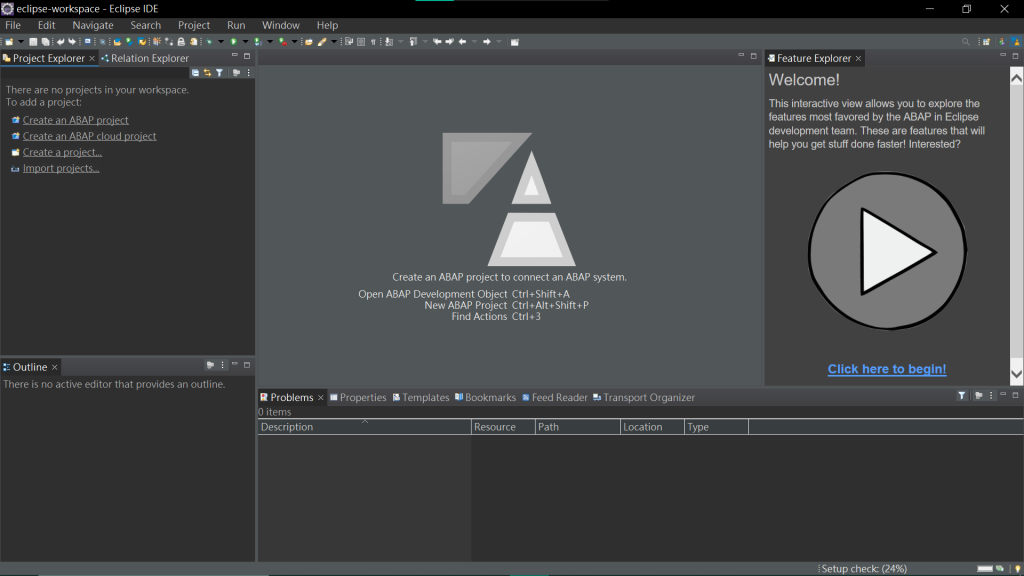Click the filter icon in Problems view

pyautogui.click(x=962, y=395)
